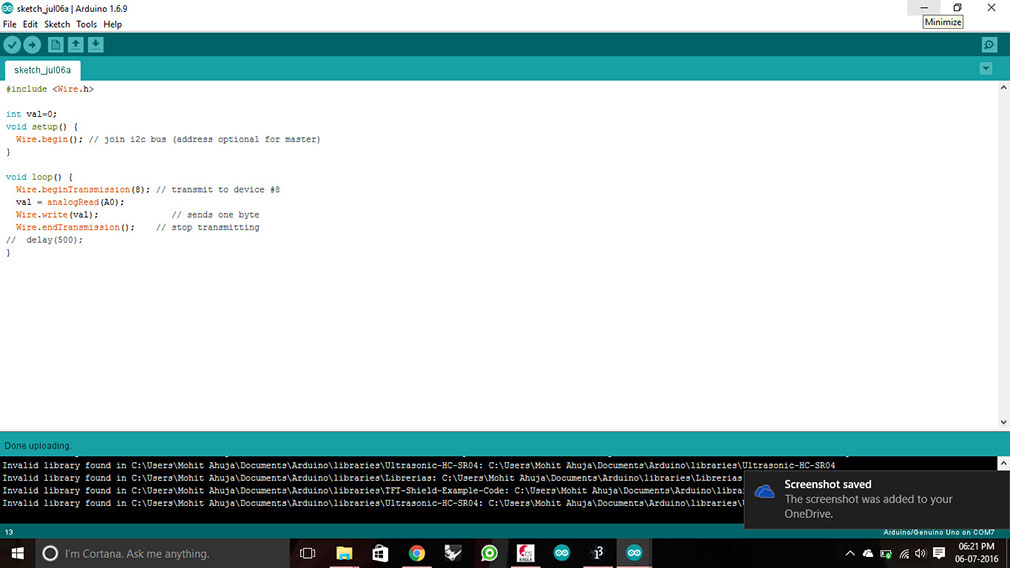Open the Help menu
Image resolution: width=1010 pixels, height=568 pixels.
coord(113,24)
